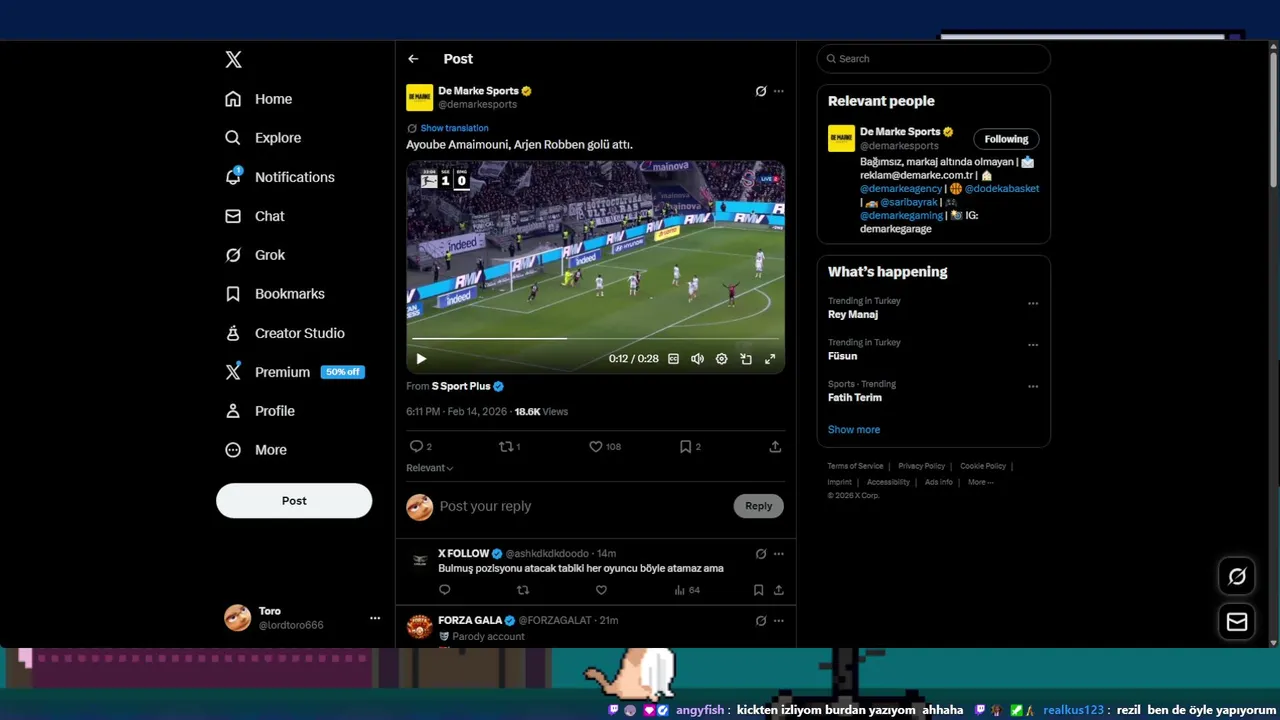Open Bookmarks in sidebar
The image size is (1280, 720).
point(275,294)
